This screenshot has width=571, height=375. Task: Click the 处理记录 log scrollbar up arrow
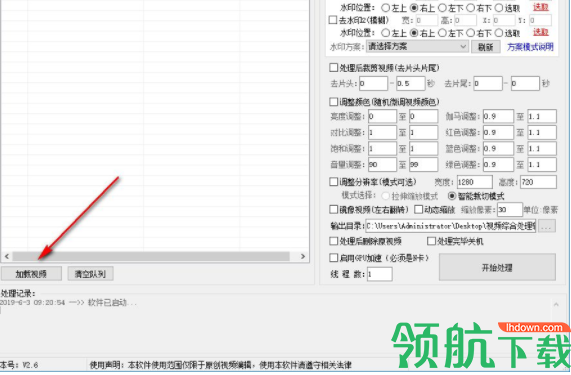pos(556,304)
